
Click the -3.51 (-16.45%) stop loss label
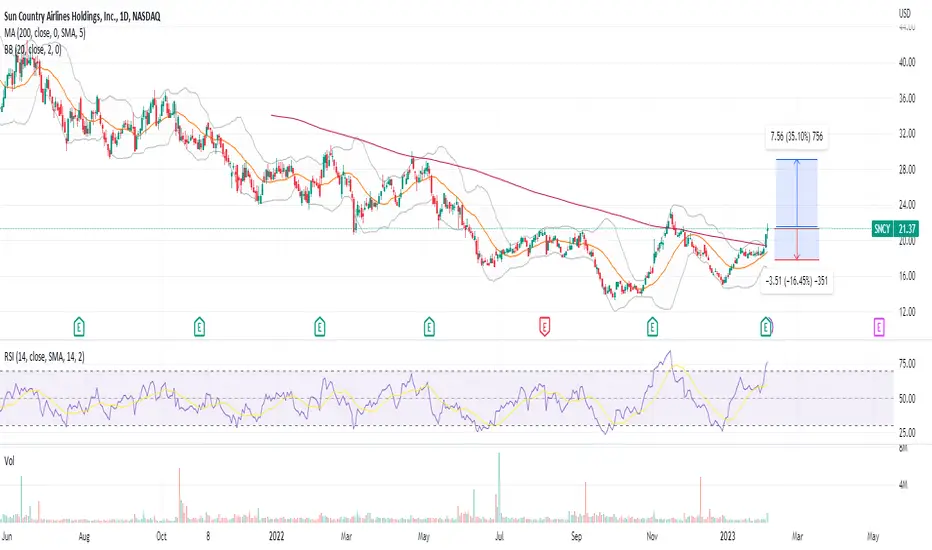coord(797,281)
